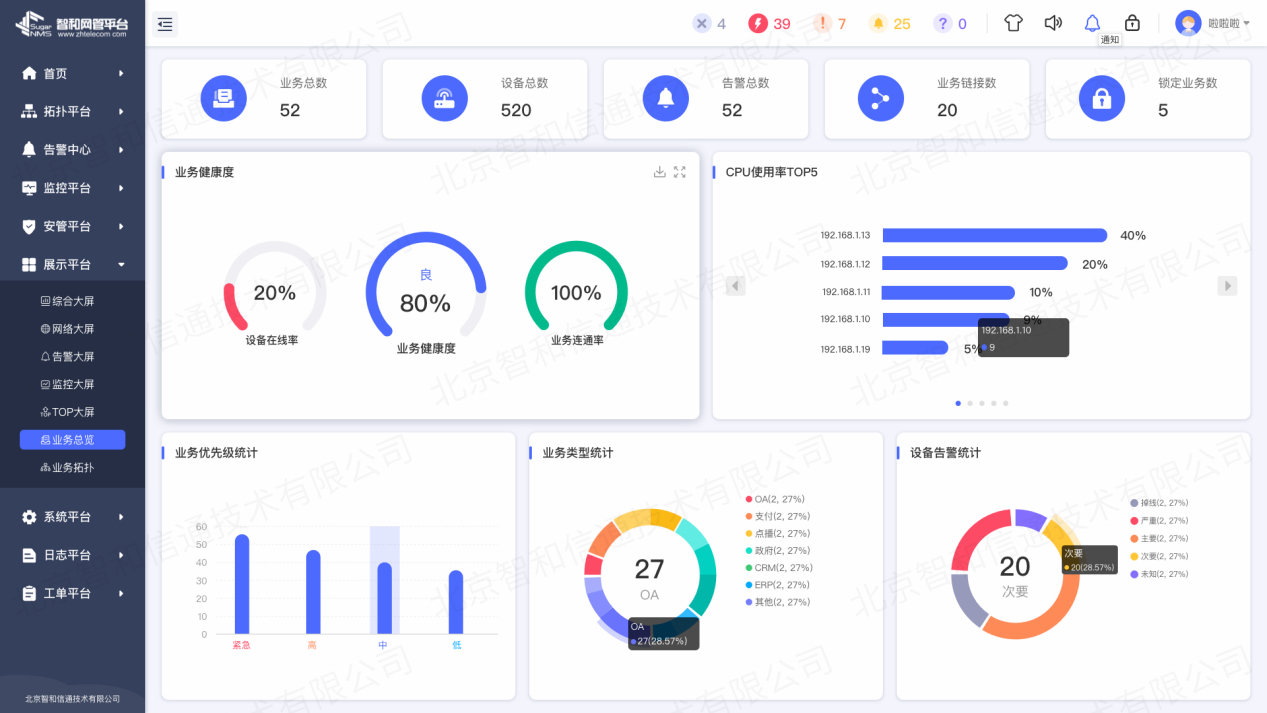The height and width of the screenshot is (713, 1267).
Task: Toggle the 掉线 legend in 设备告警统计
Action: (1159, 503)
